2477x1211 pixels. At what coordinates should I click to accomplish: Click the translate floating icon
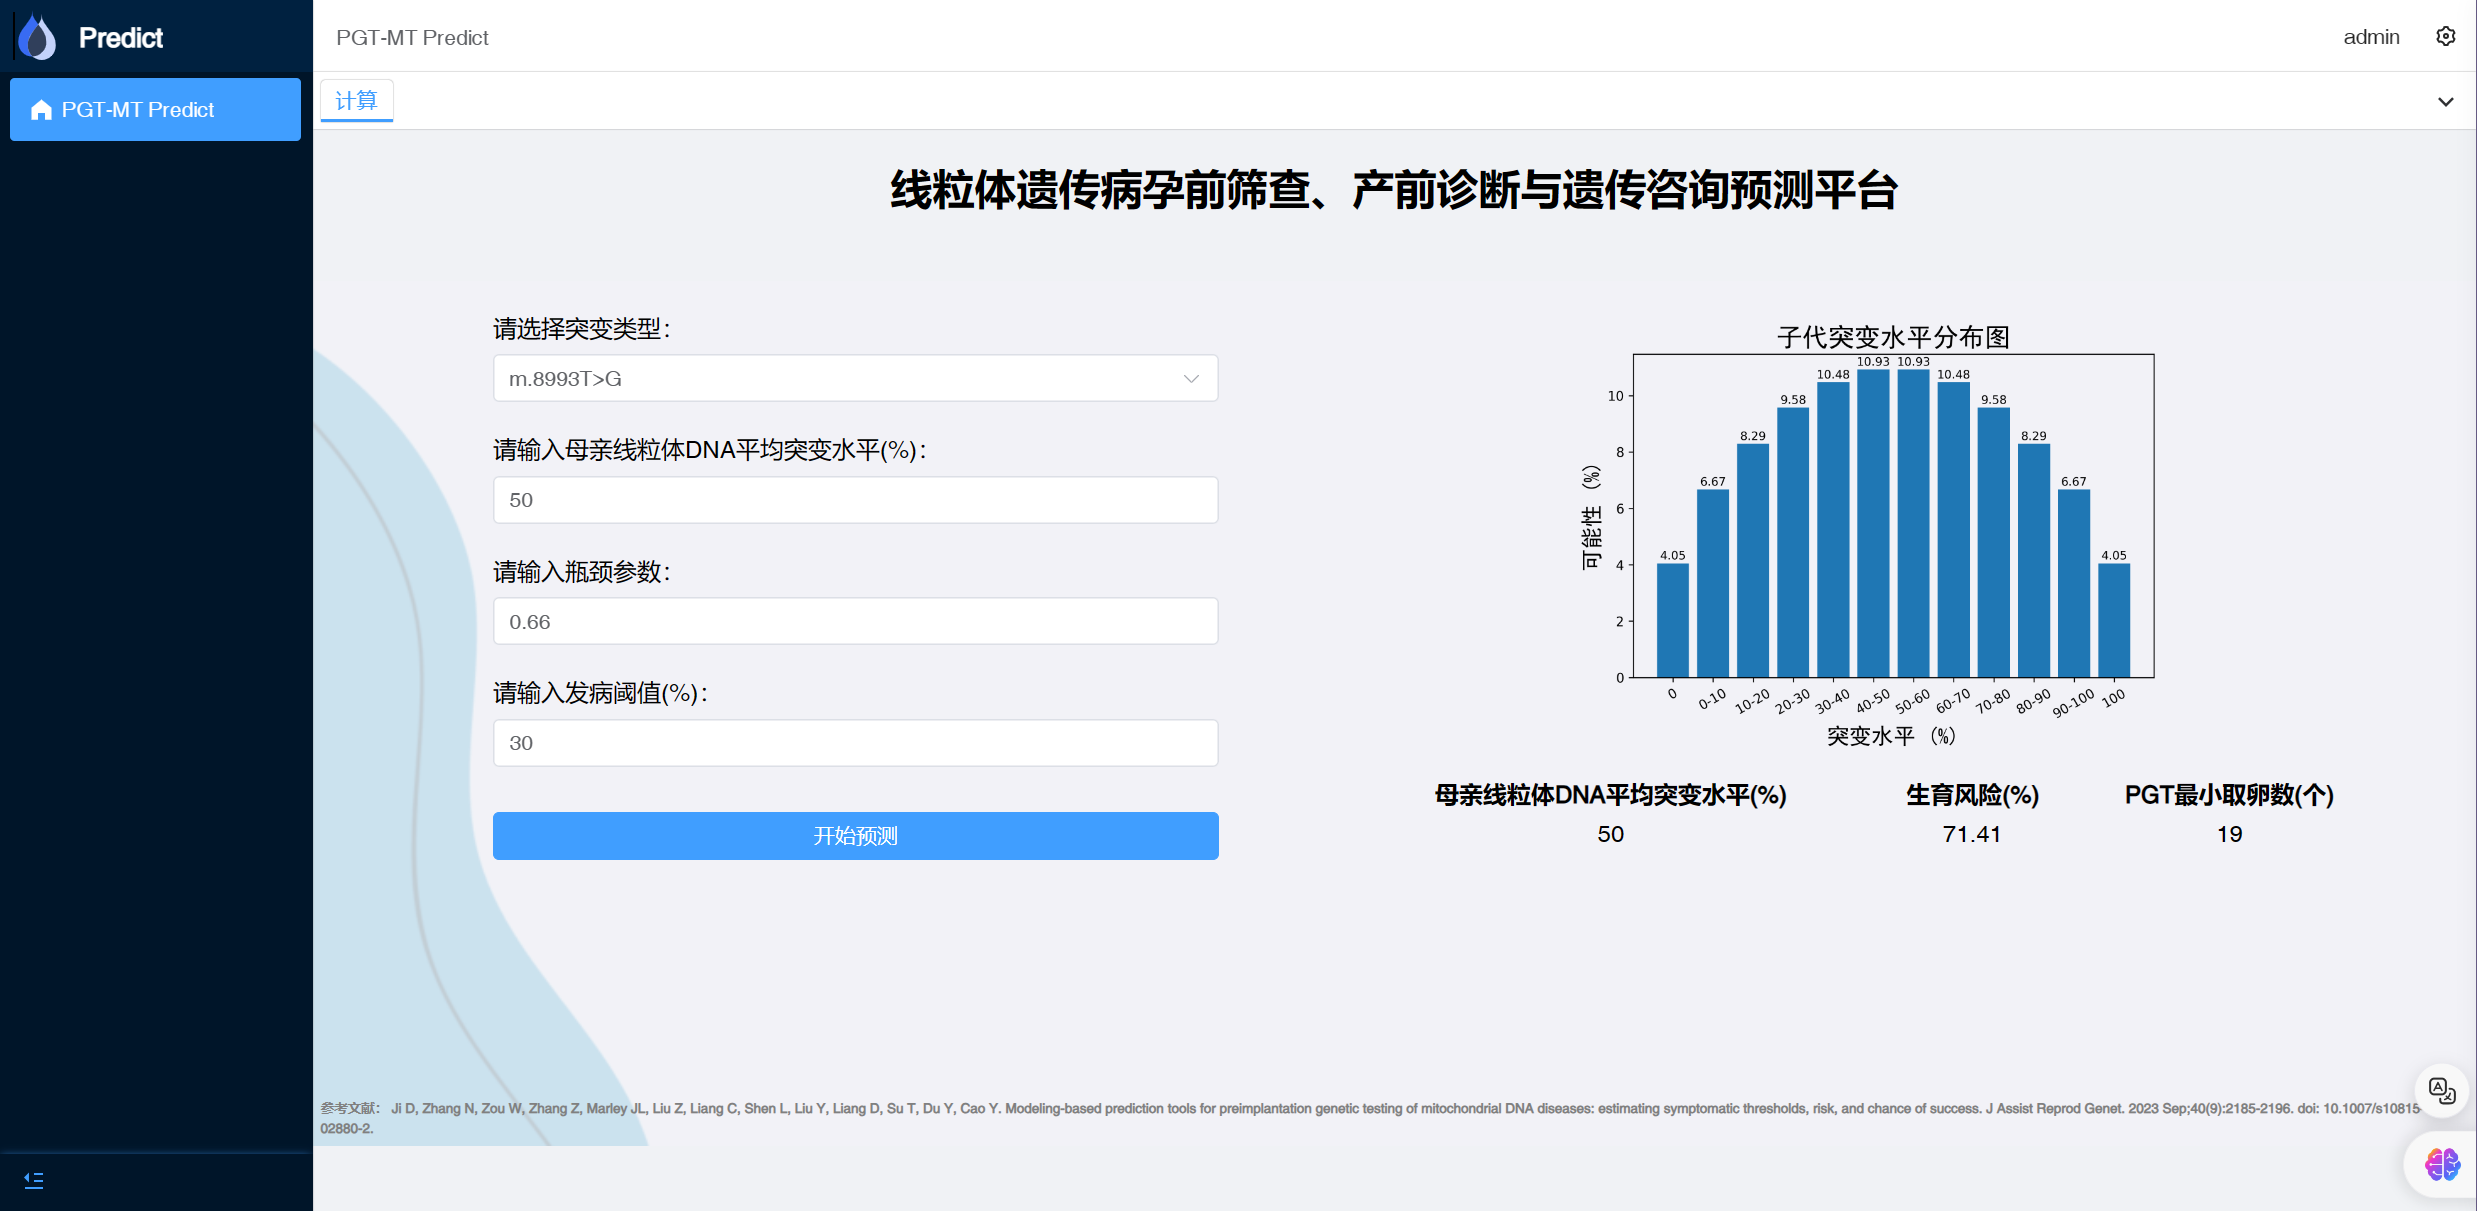tap(2442, 1090)
